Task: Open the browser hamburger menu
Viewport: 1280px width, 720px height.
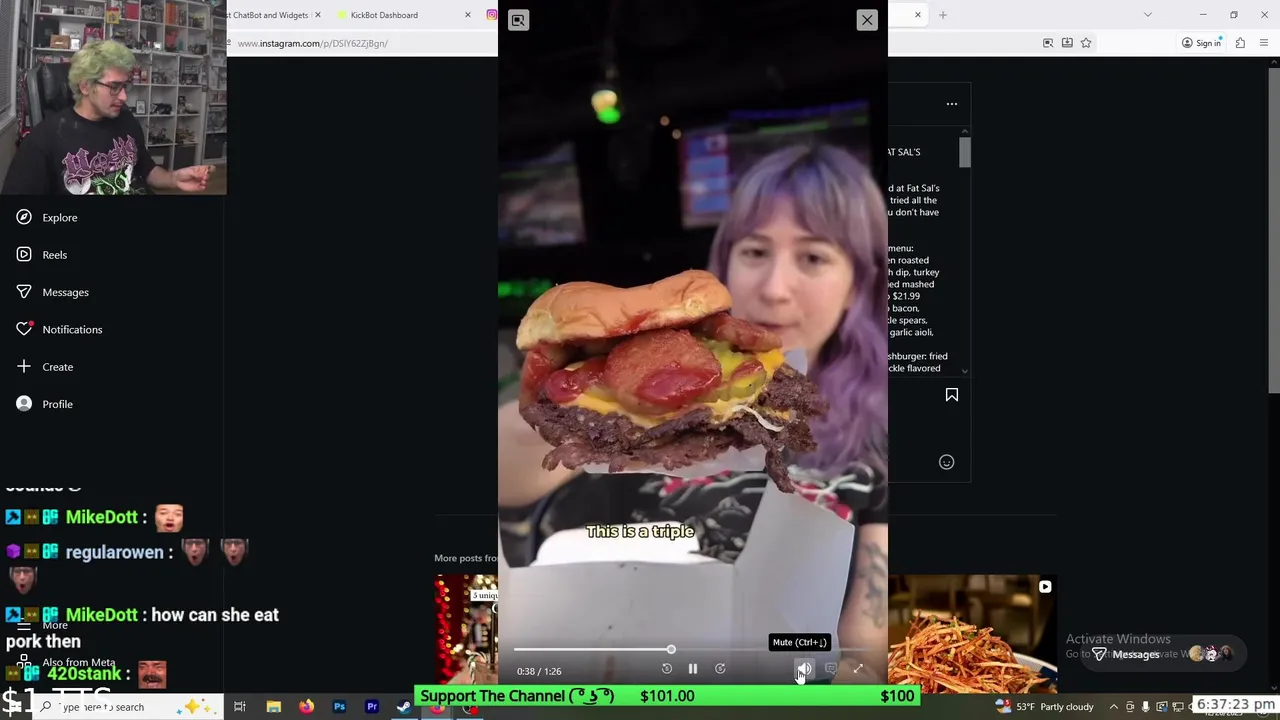Action: pos(1265,43)
